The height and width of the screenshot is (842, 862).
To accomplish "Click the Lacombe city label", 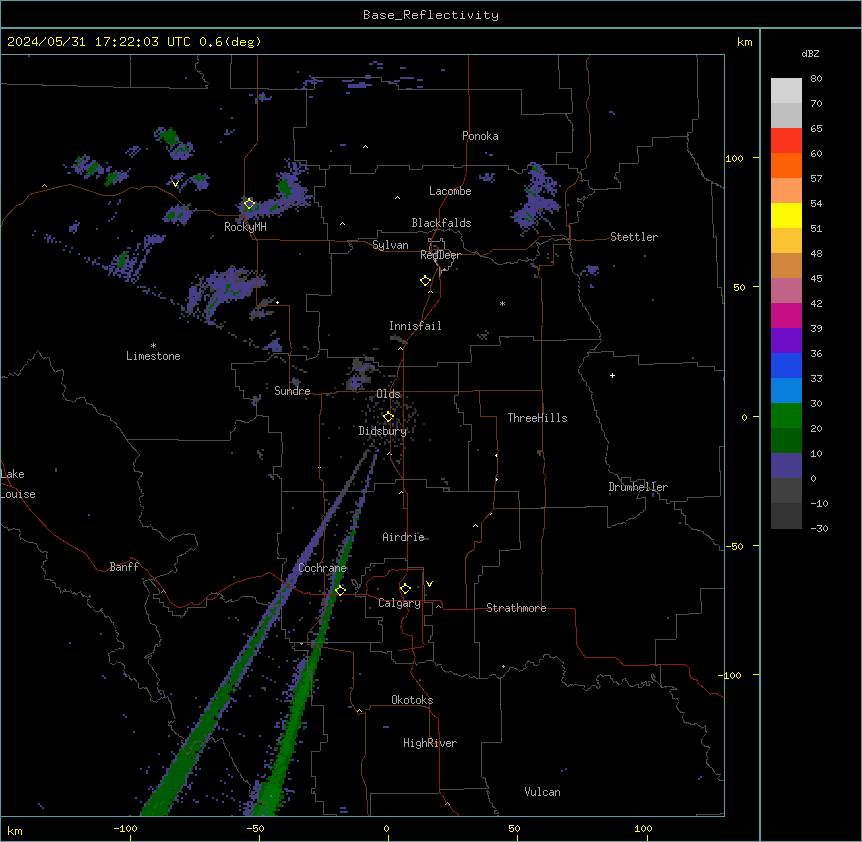I will pos(450,191).
